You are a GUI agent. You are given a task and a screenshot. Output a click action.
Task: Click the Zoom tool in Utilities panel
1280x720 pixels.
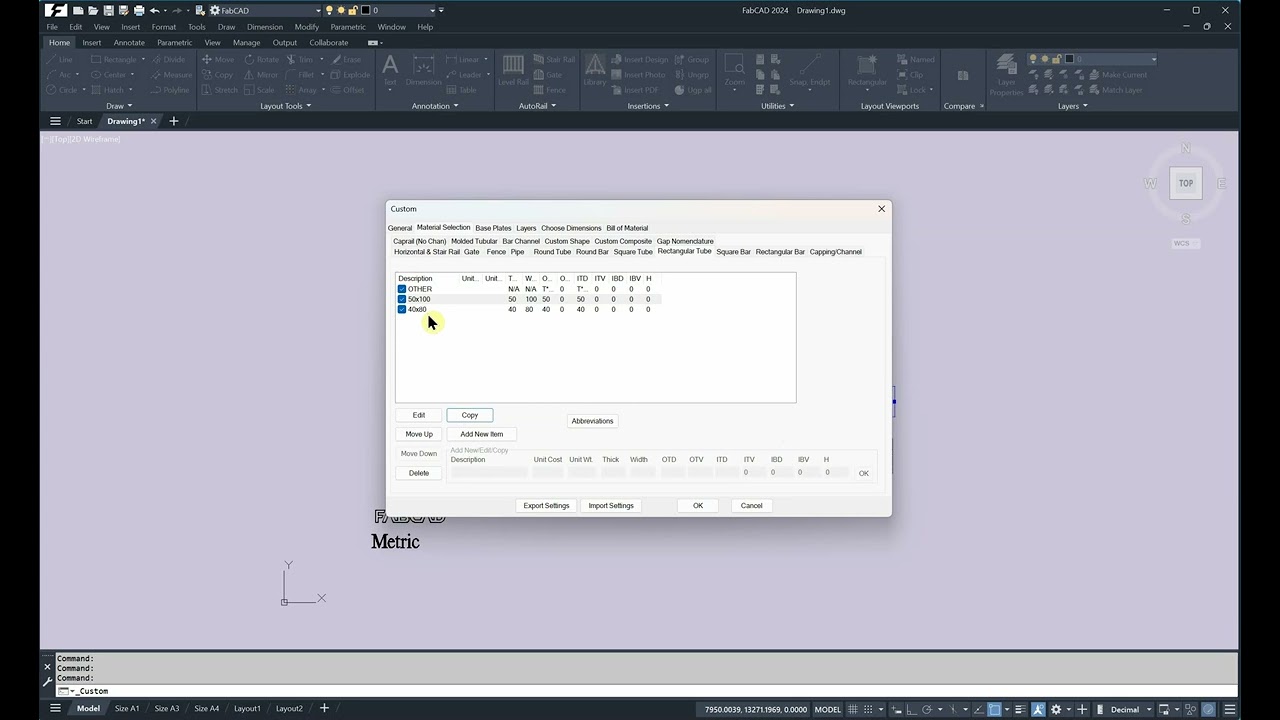tap(735, 72)
